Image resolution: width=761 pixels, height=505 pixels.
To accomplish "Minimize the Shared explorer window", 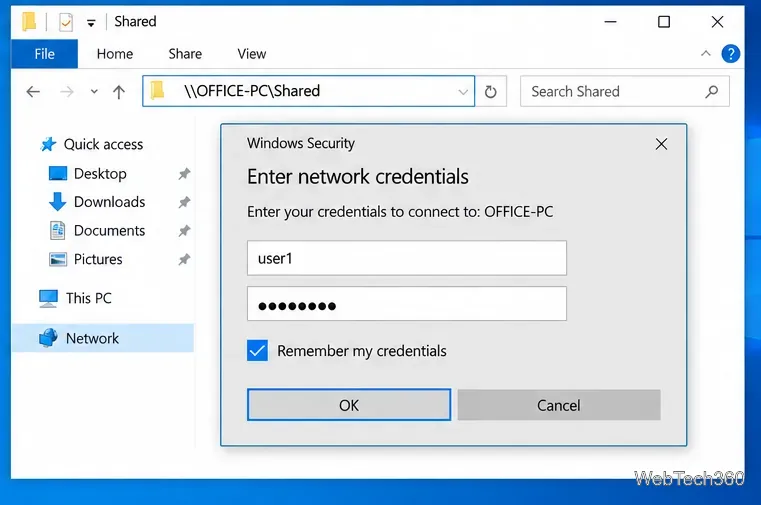I will click(x=610, y=22).
